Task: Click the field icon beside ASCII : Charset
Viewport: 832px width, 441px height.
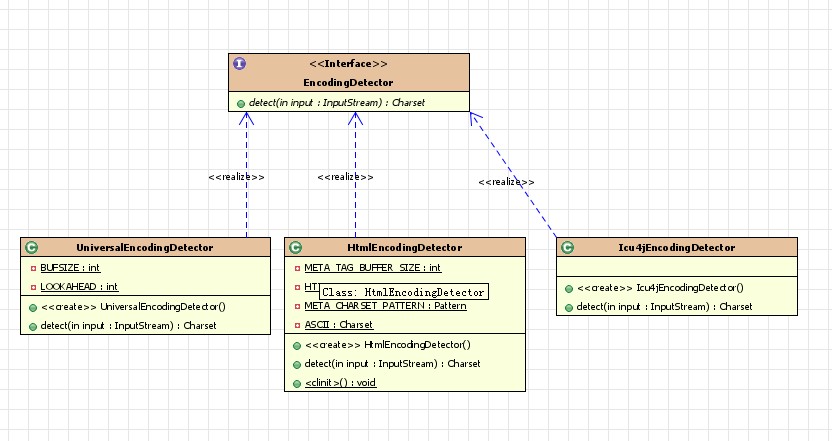Action: point(297,325)
